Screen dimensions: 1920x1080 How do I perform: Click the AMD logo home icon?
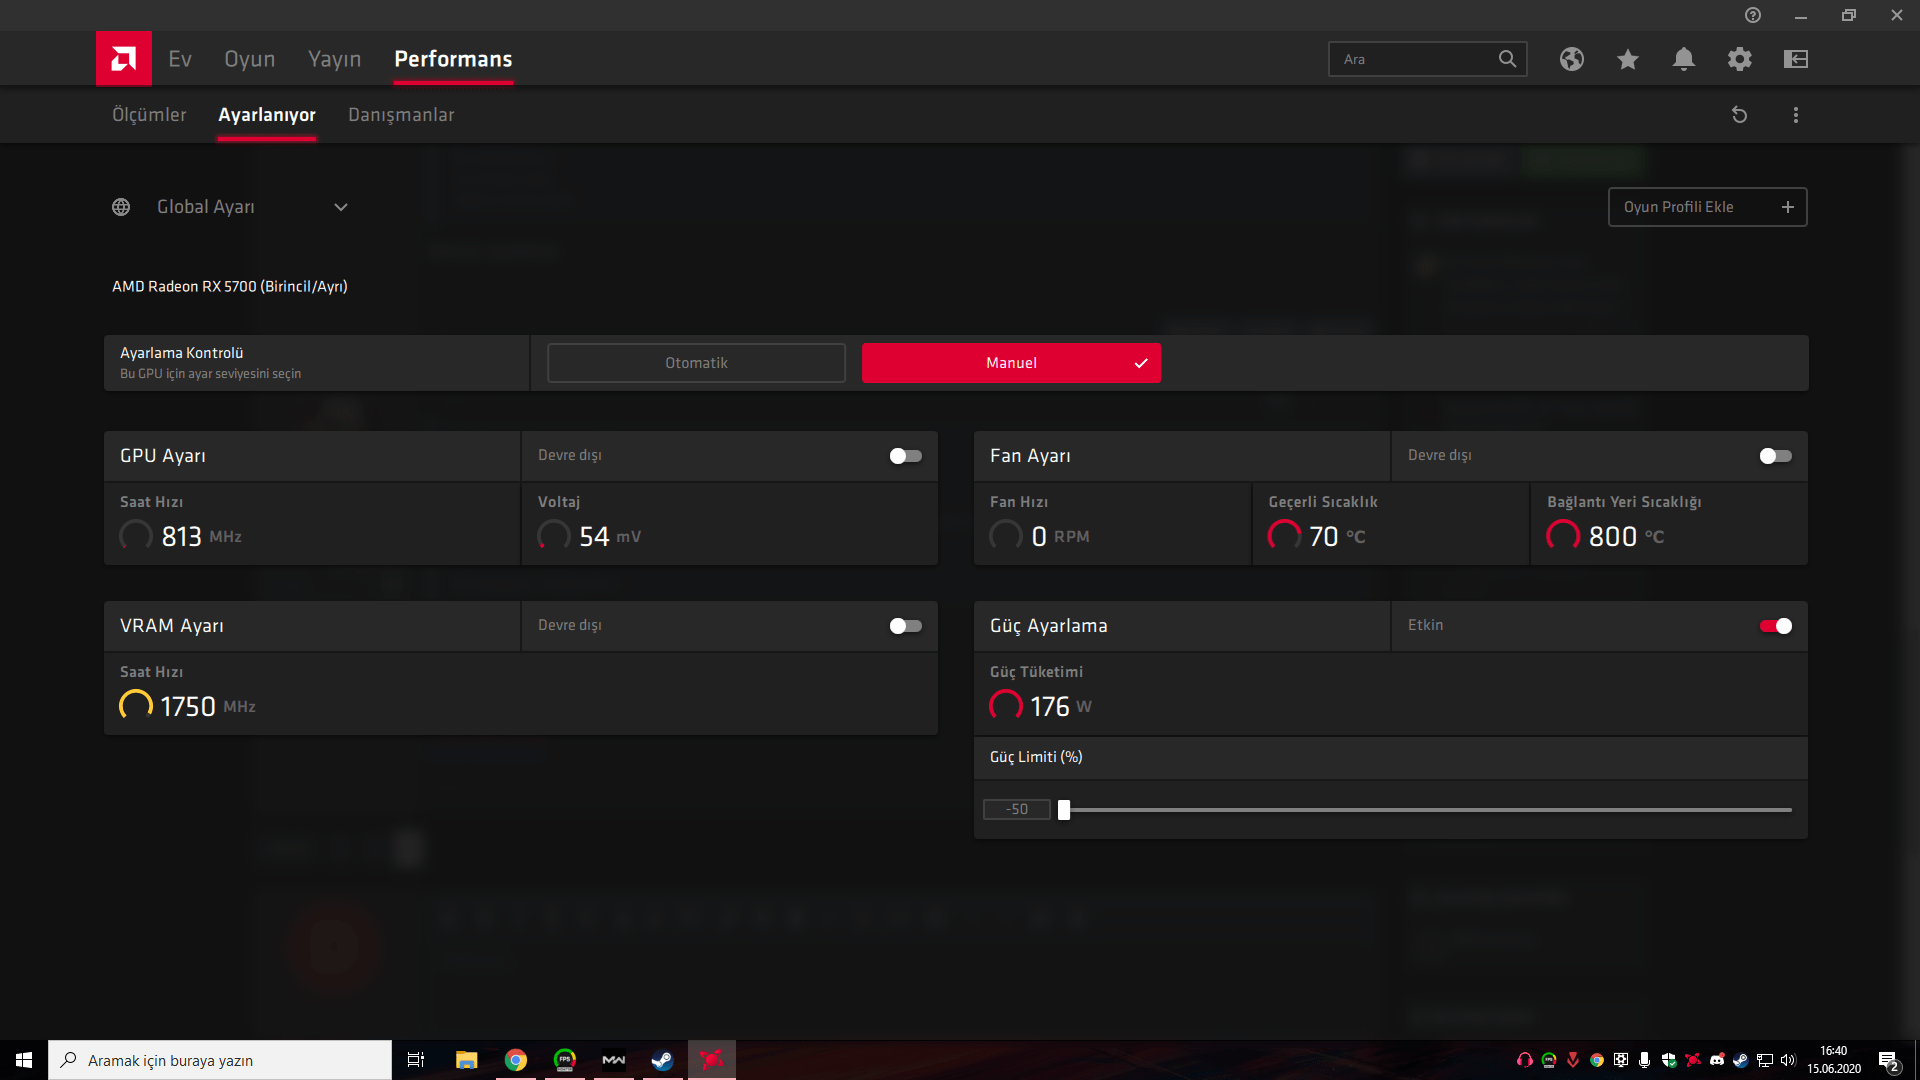pos(124,59)
